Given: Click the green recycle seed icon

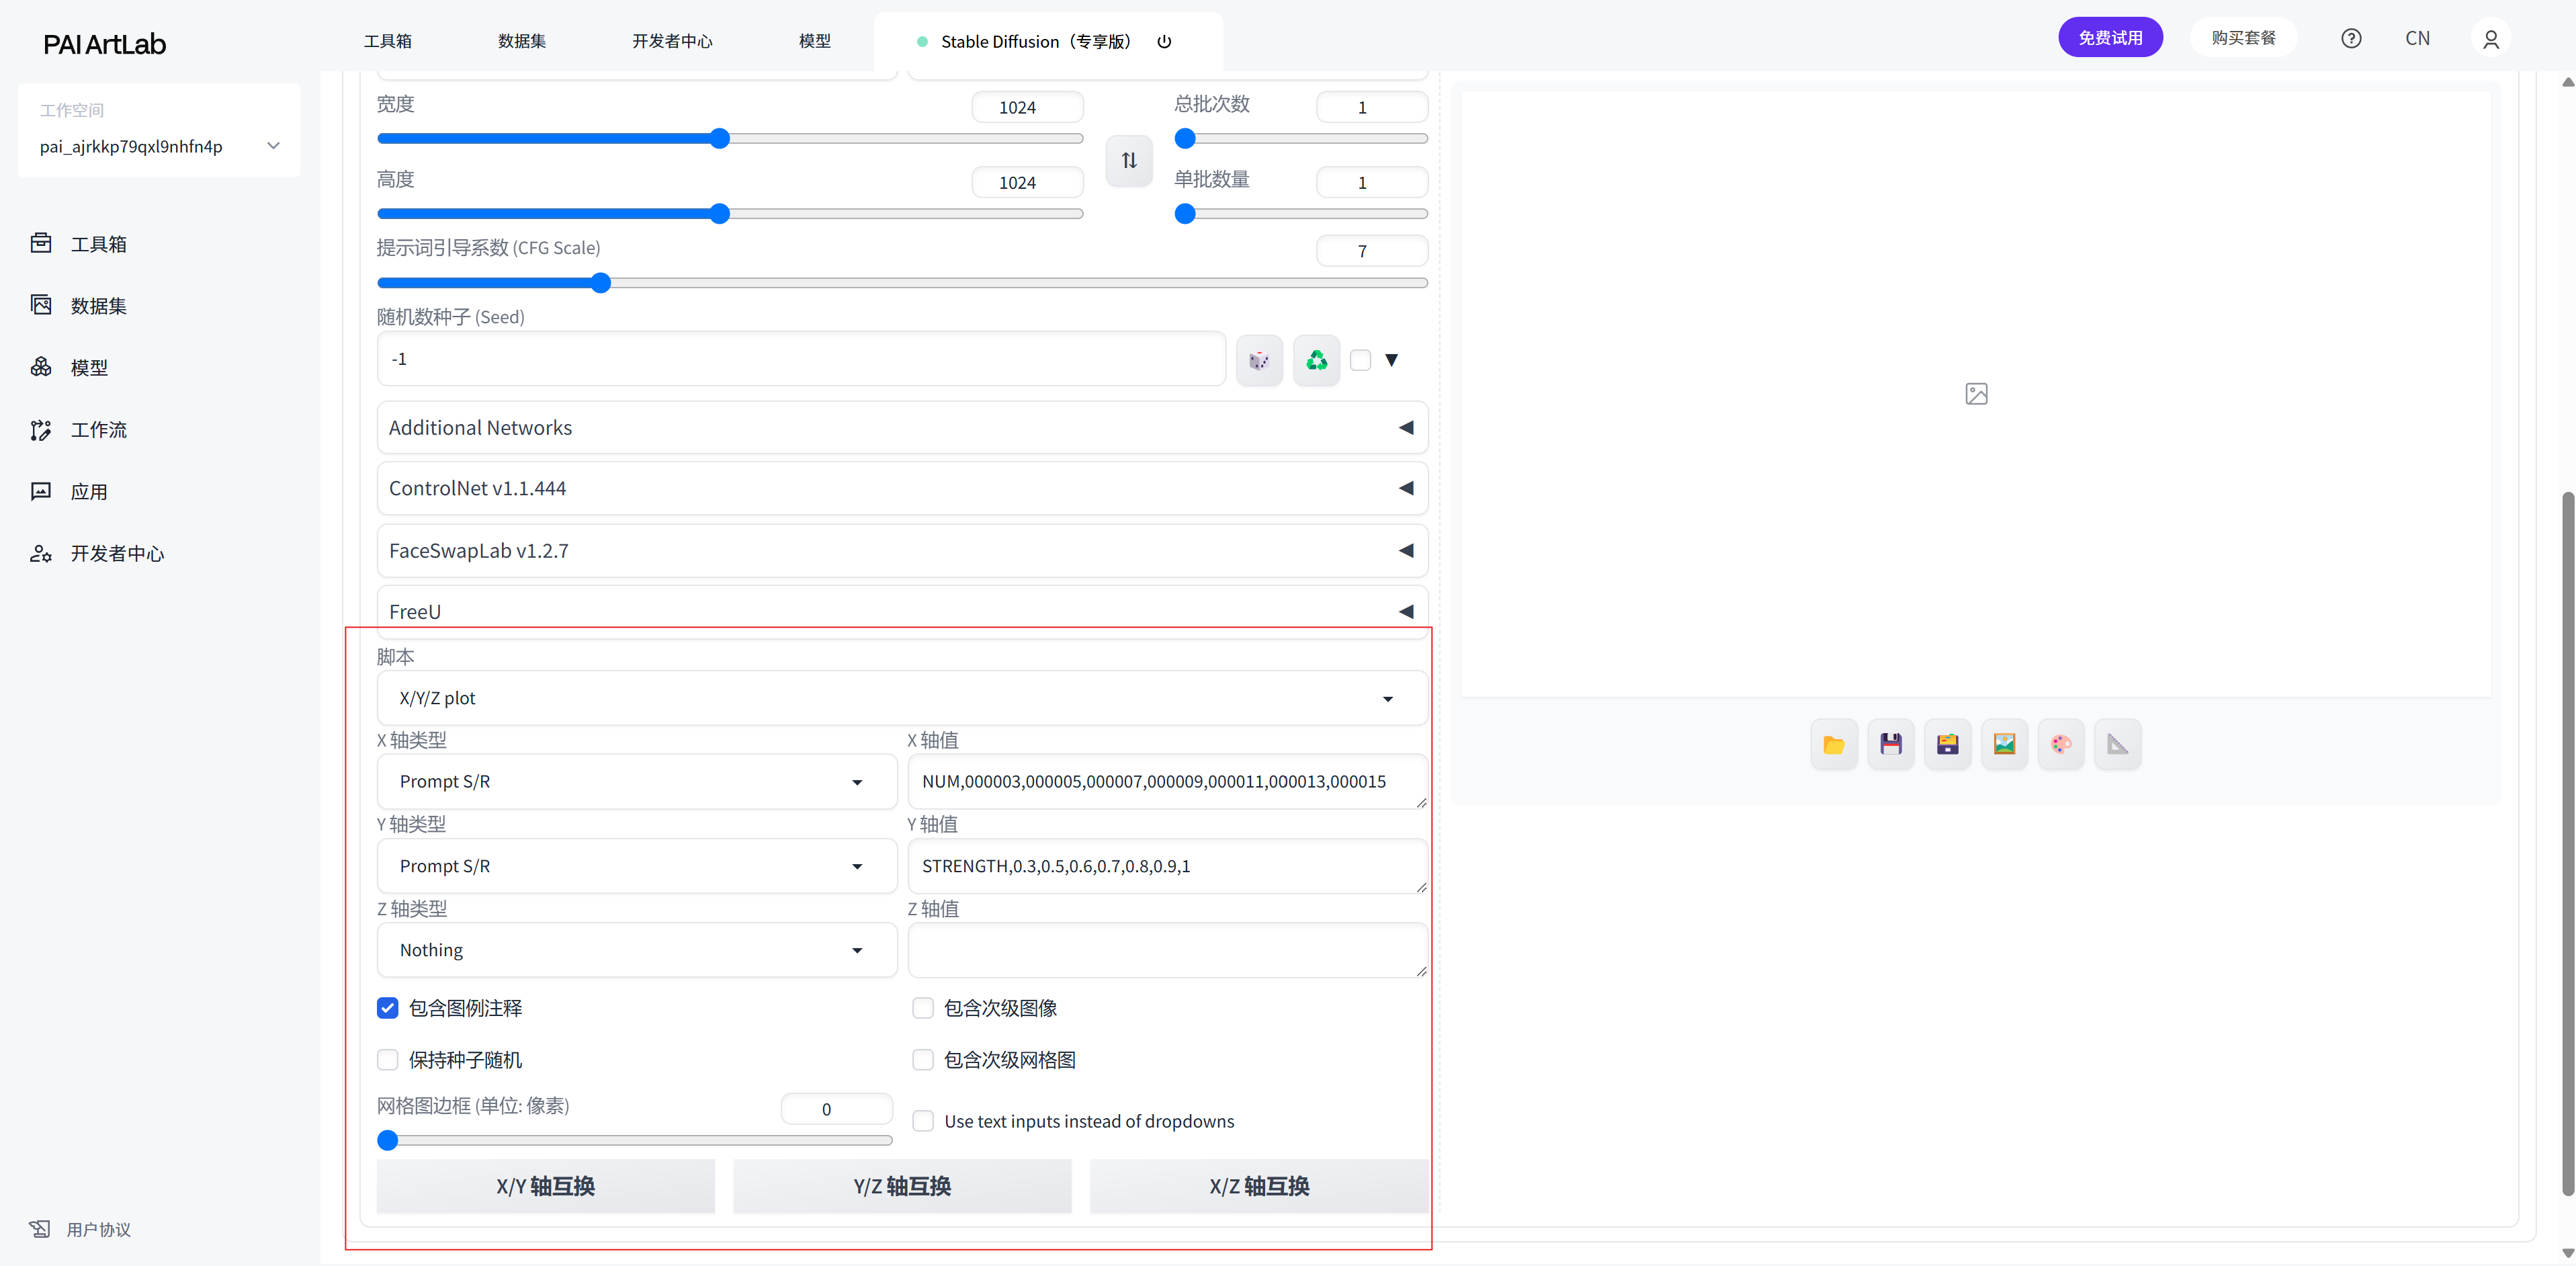Looking at the screenshot, I should [1316, 360].
